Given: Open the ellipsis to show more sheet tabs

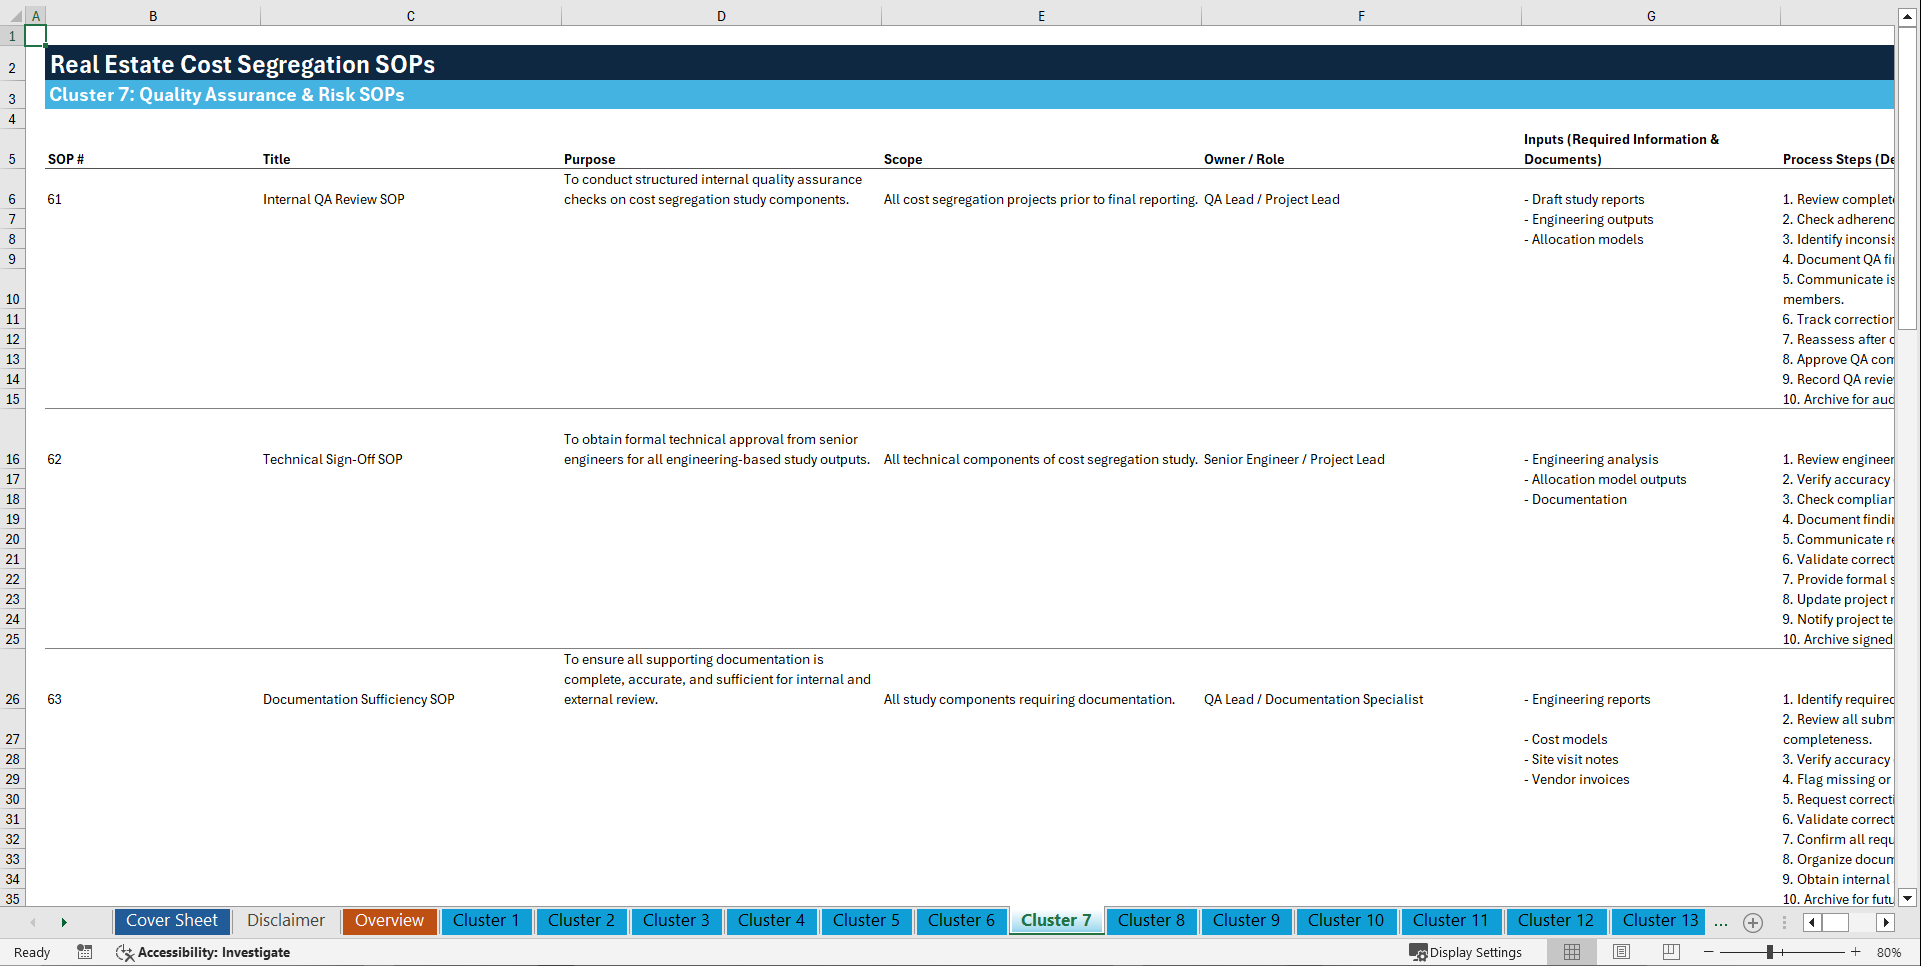Looking at the screenshot, I should pos(1721,922).
